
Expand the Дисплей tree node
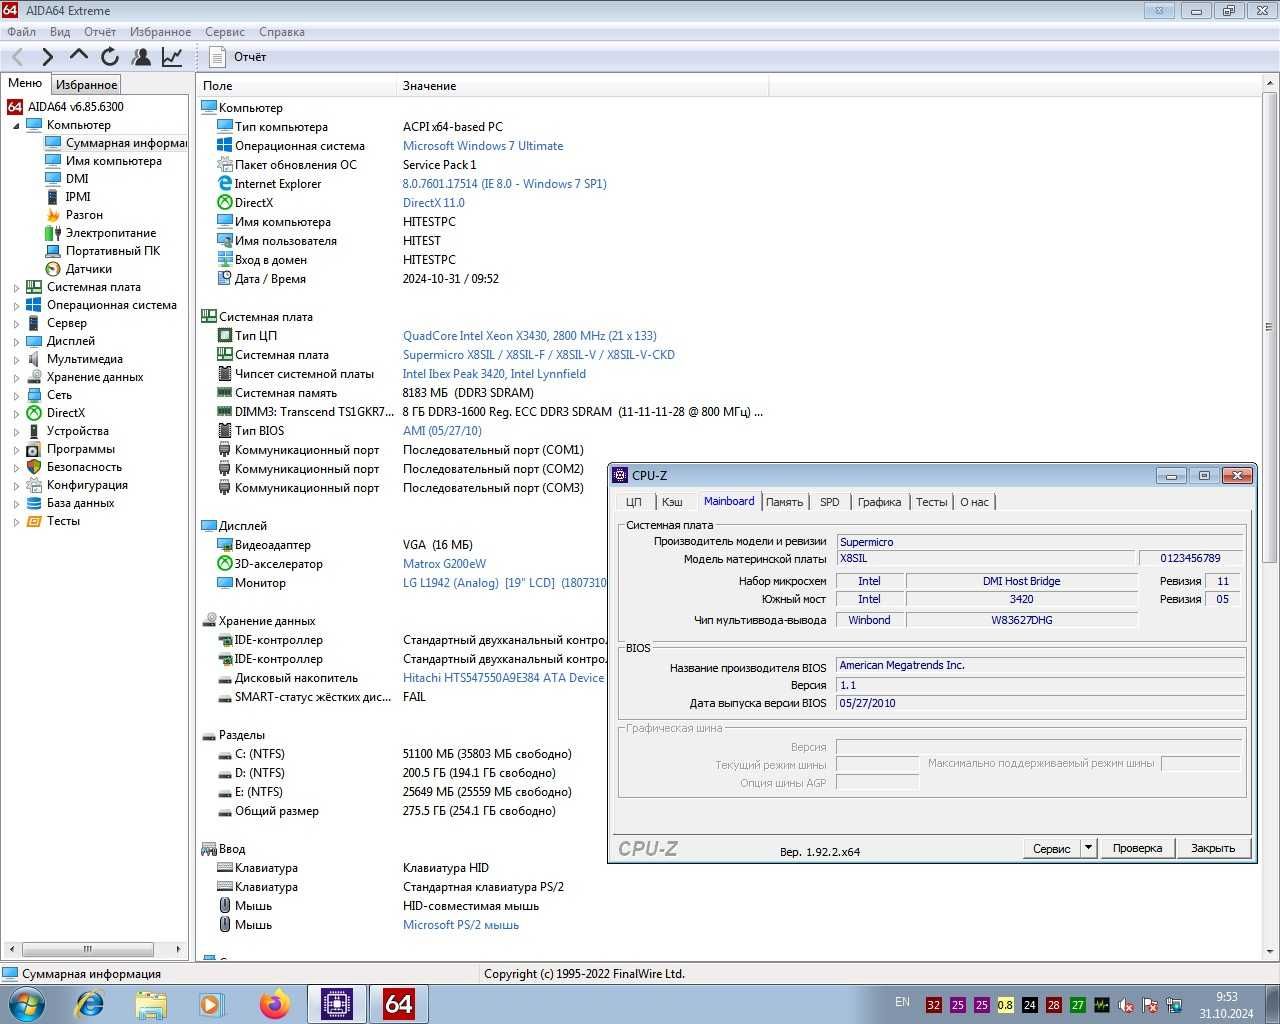16,342
